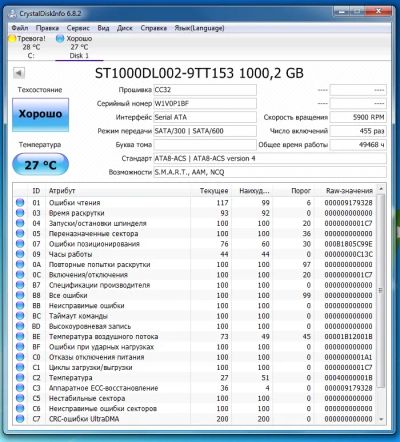400x442 pixels.
Task: Click blue status dot for Часы работы
Action: [x=20, y=254]
